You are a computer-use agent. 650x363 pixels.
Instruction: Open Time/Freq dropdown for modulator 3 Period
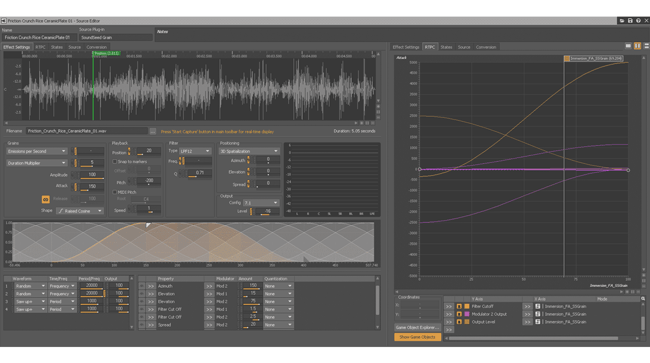[x=62, y=302]
